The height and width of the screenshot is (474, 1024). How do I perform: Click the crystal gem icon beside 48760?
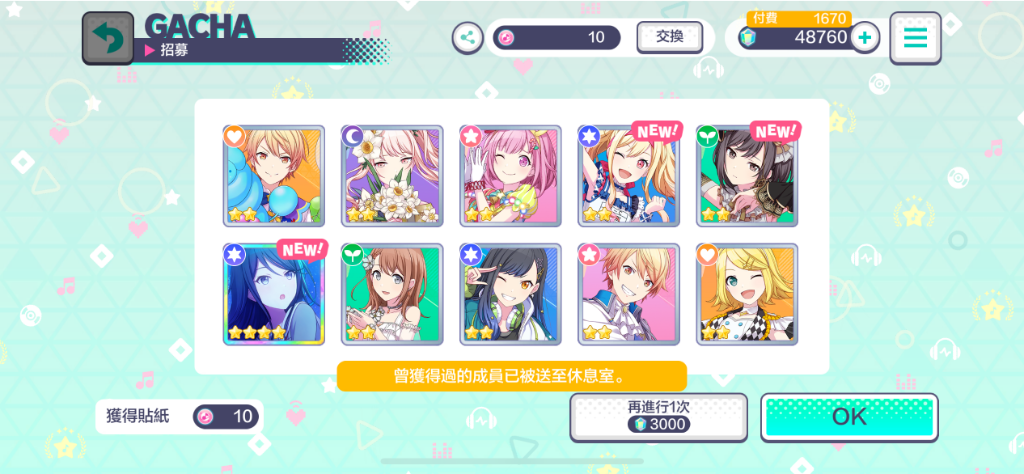click(x=747, y=38)
